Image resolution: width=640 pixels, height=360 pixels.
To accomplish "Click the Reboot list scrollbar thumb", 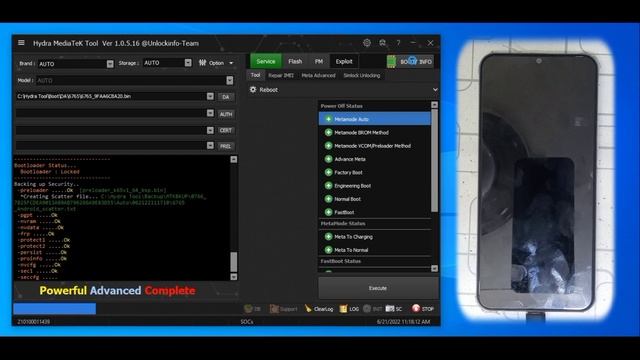I will [434, 160].
